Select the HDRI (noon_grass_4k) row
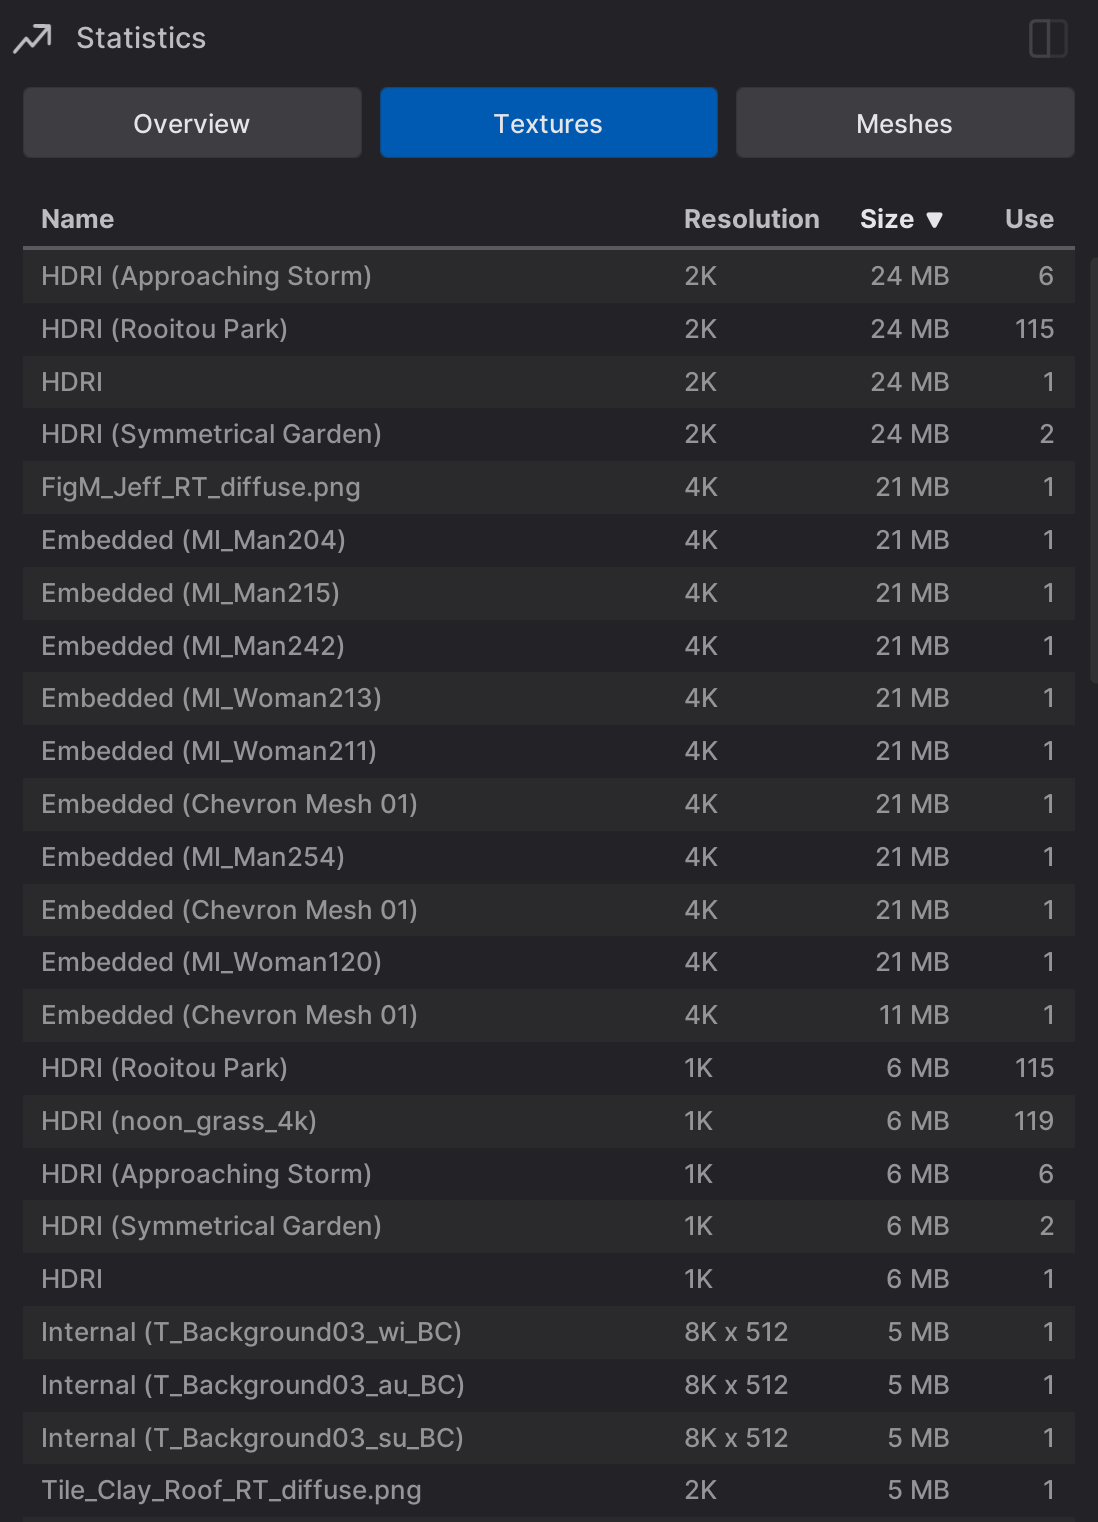1098x1522 pixels. click(179, 1121)
